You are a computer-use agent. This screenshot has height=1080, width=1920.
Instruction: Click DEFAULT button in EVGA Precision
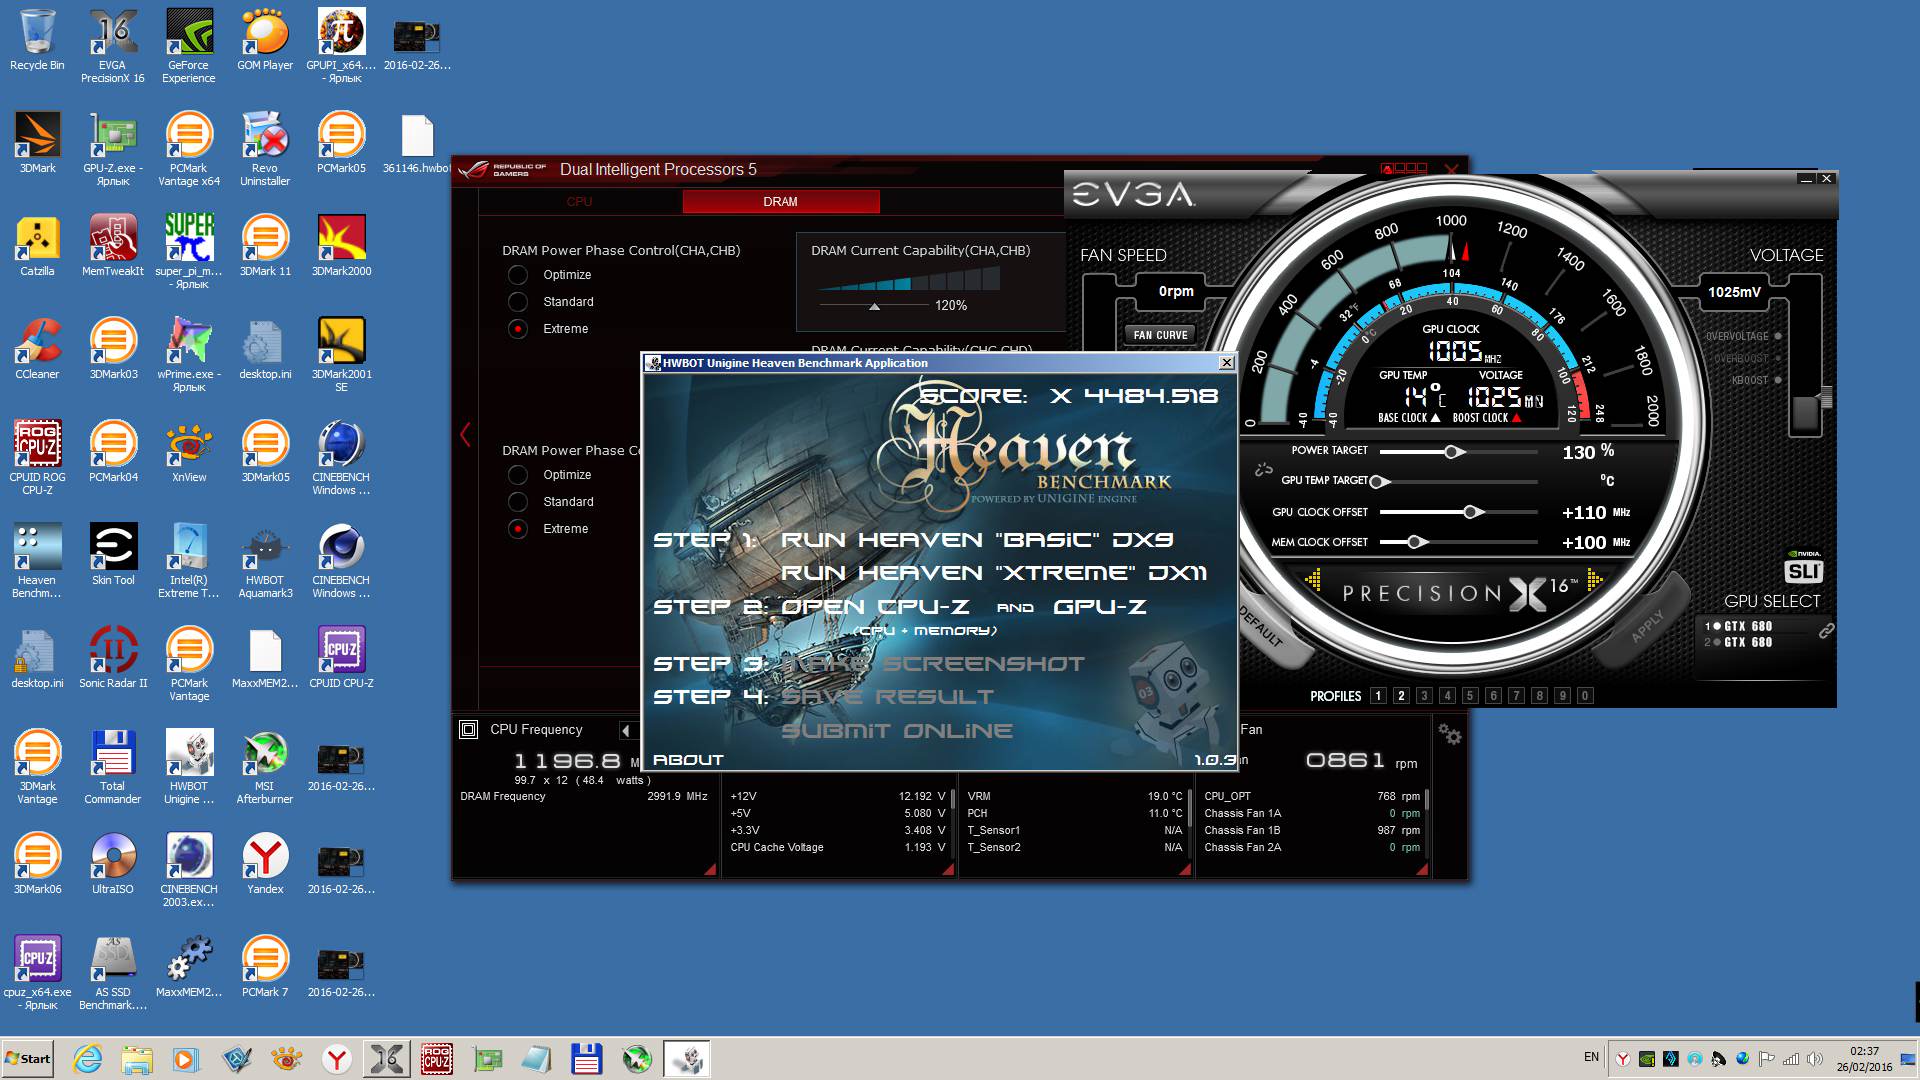[x=1262, y=628]
